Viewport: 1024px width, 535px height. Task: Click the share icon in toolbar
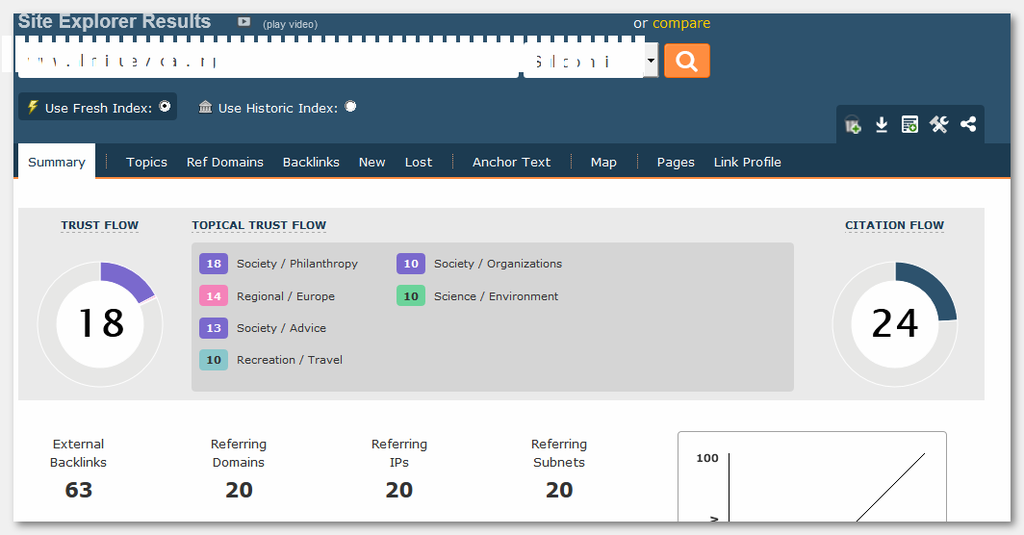[x=968, y=125]
